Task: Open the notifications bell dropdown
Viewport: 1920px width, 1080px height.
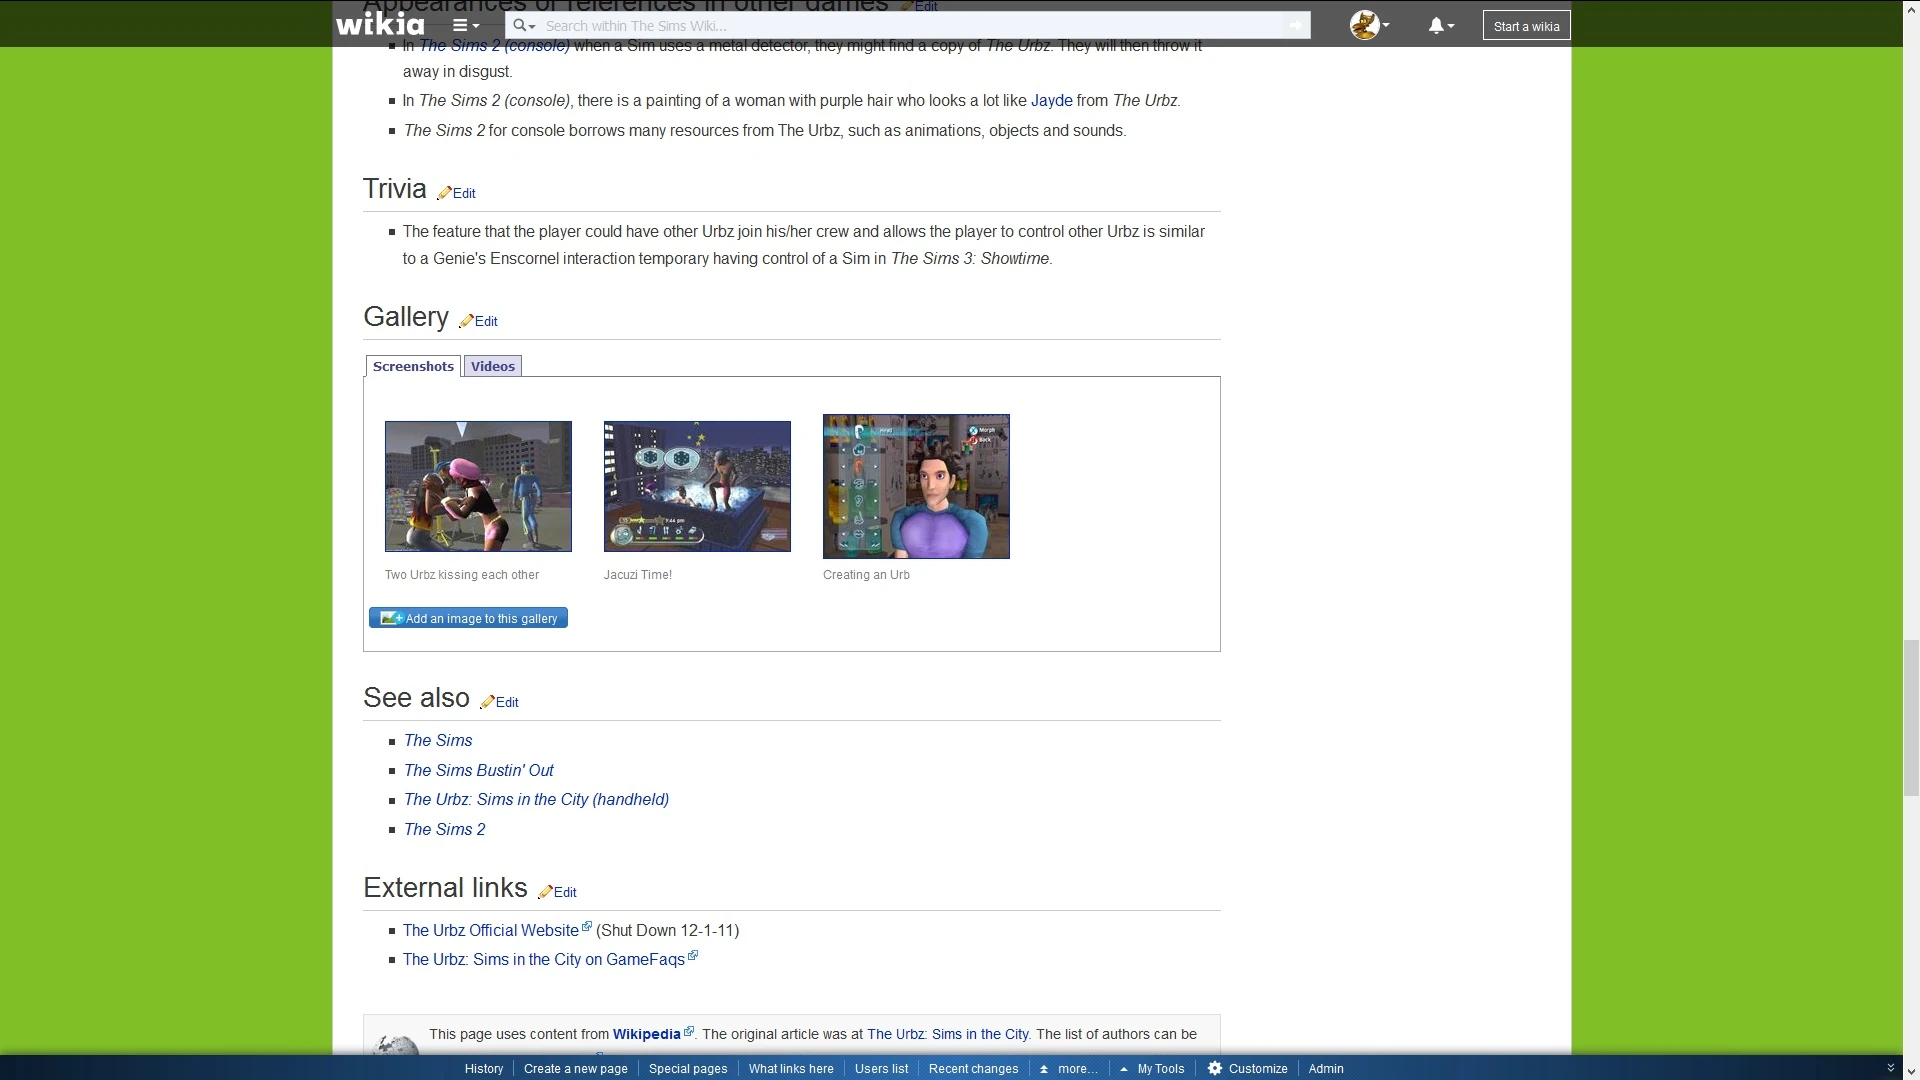Action: (x=1440, y=26)
